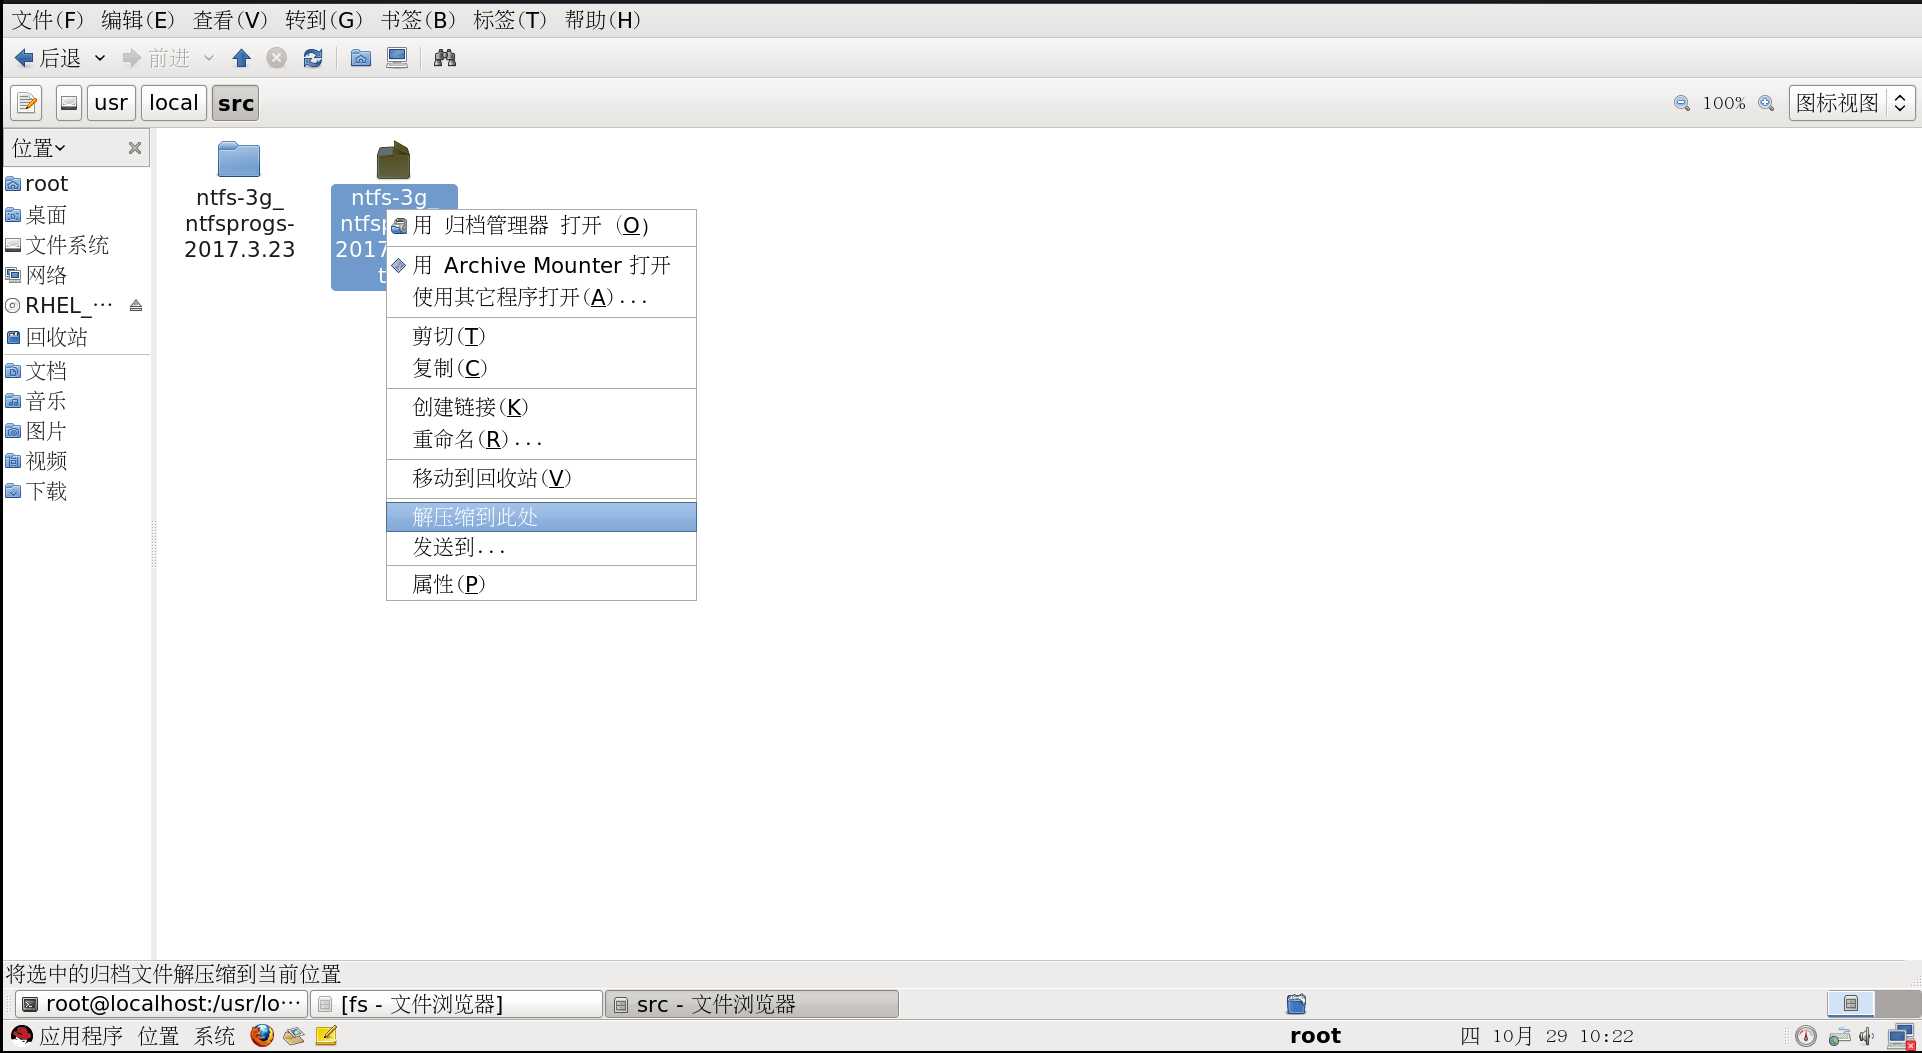Open the 位置 sidebar selector dropdown
Screen dimensions: 1922x1053
click(x=39, y=148)
